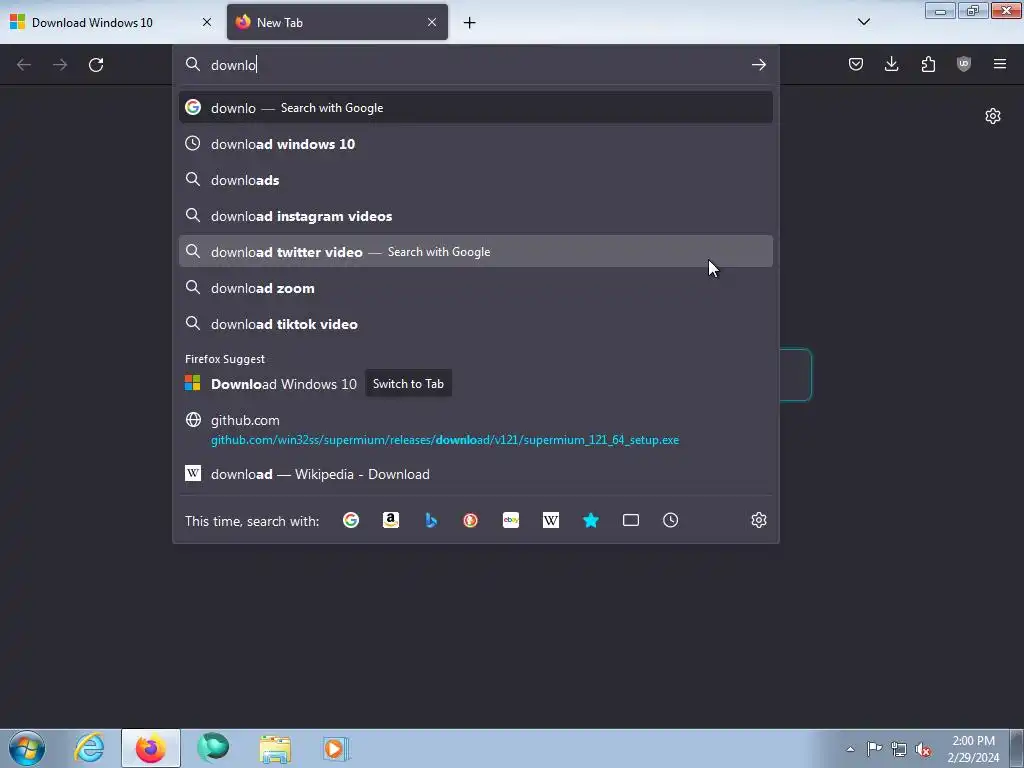Image resolution: width=1024 pixels, height=768 pixels.
Task: Open Windows Media Player on taskbar
Action: click(x=336, y=748)
